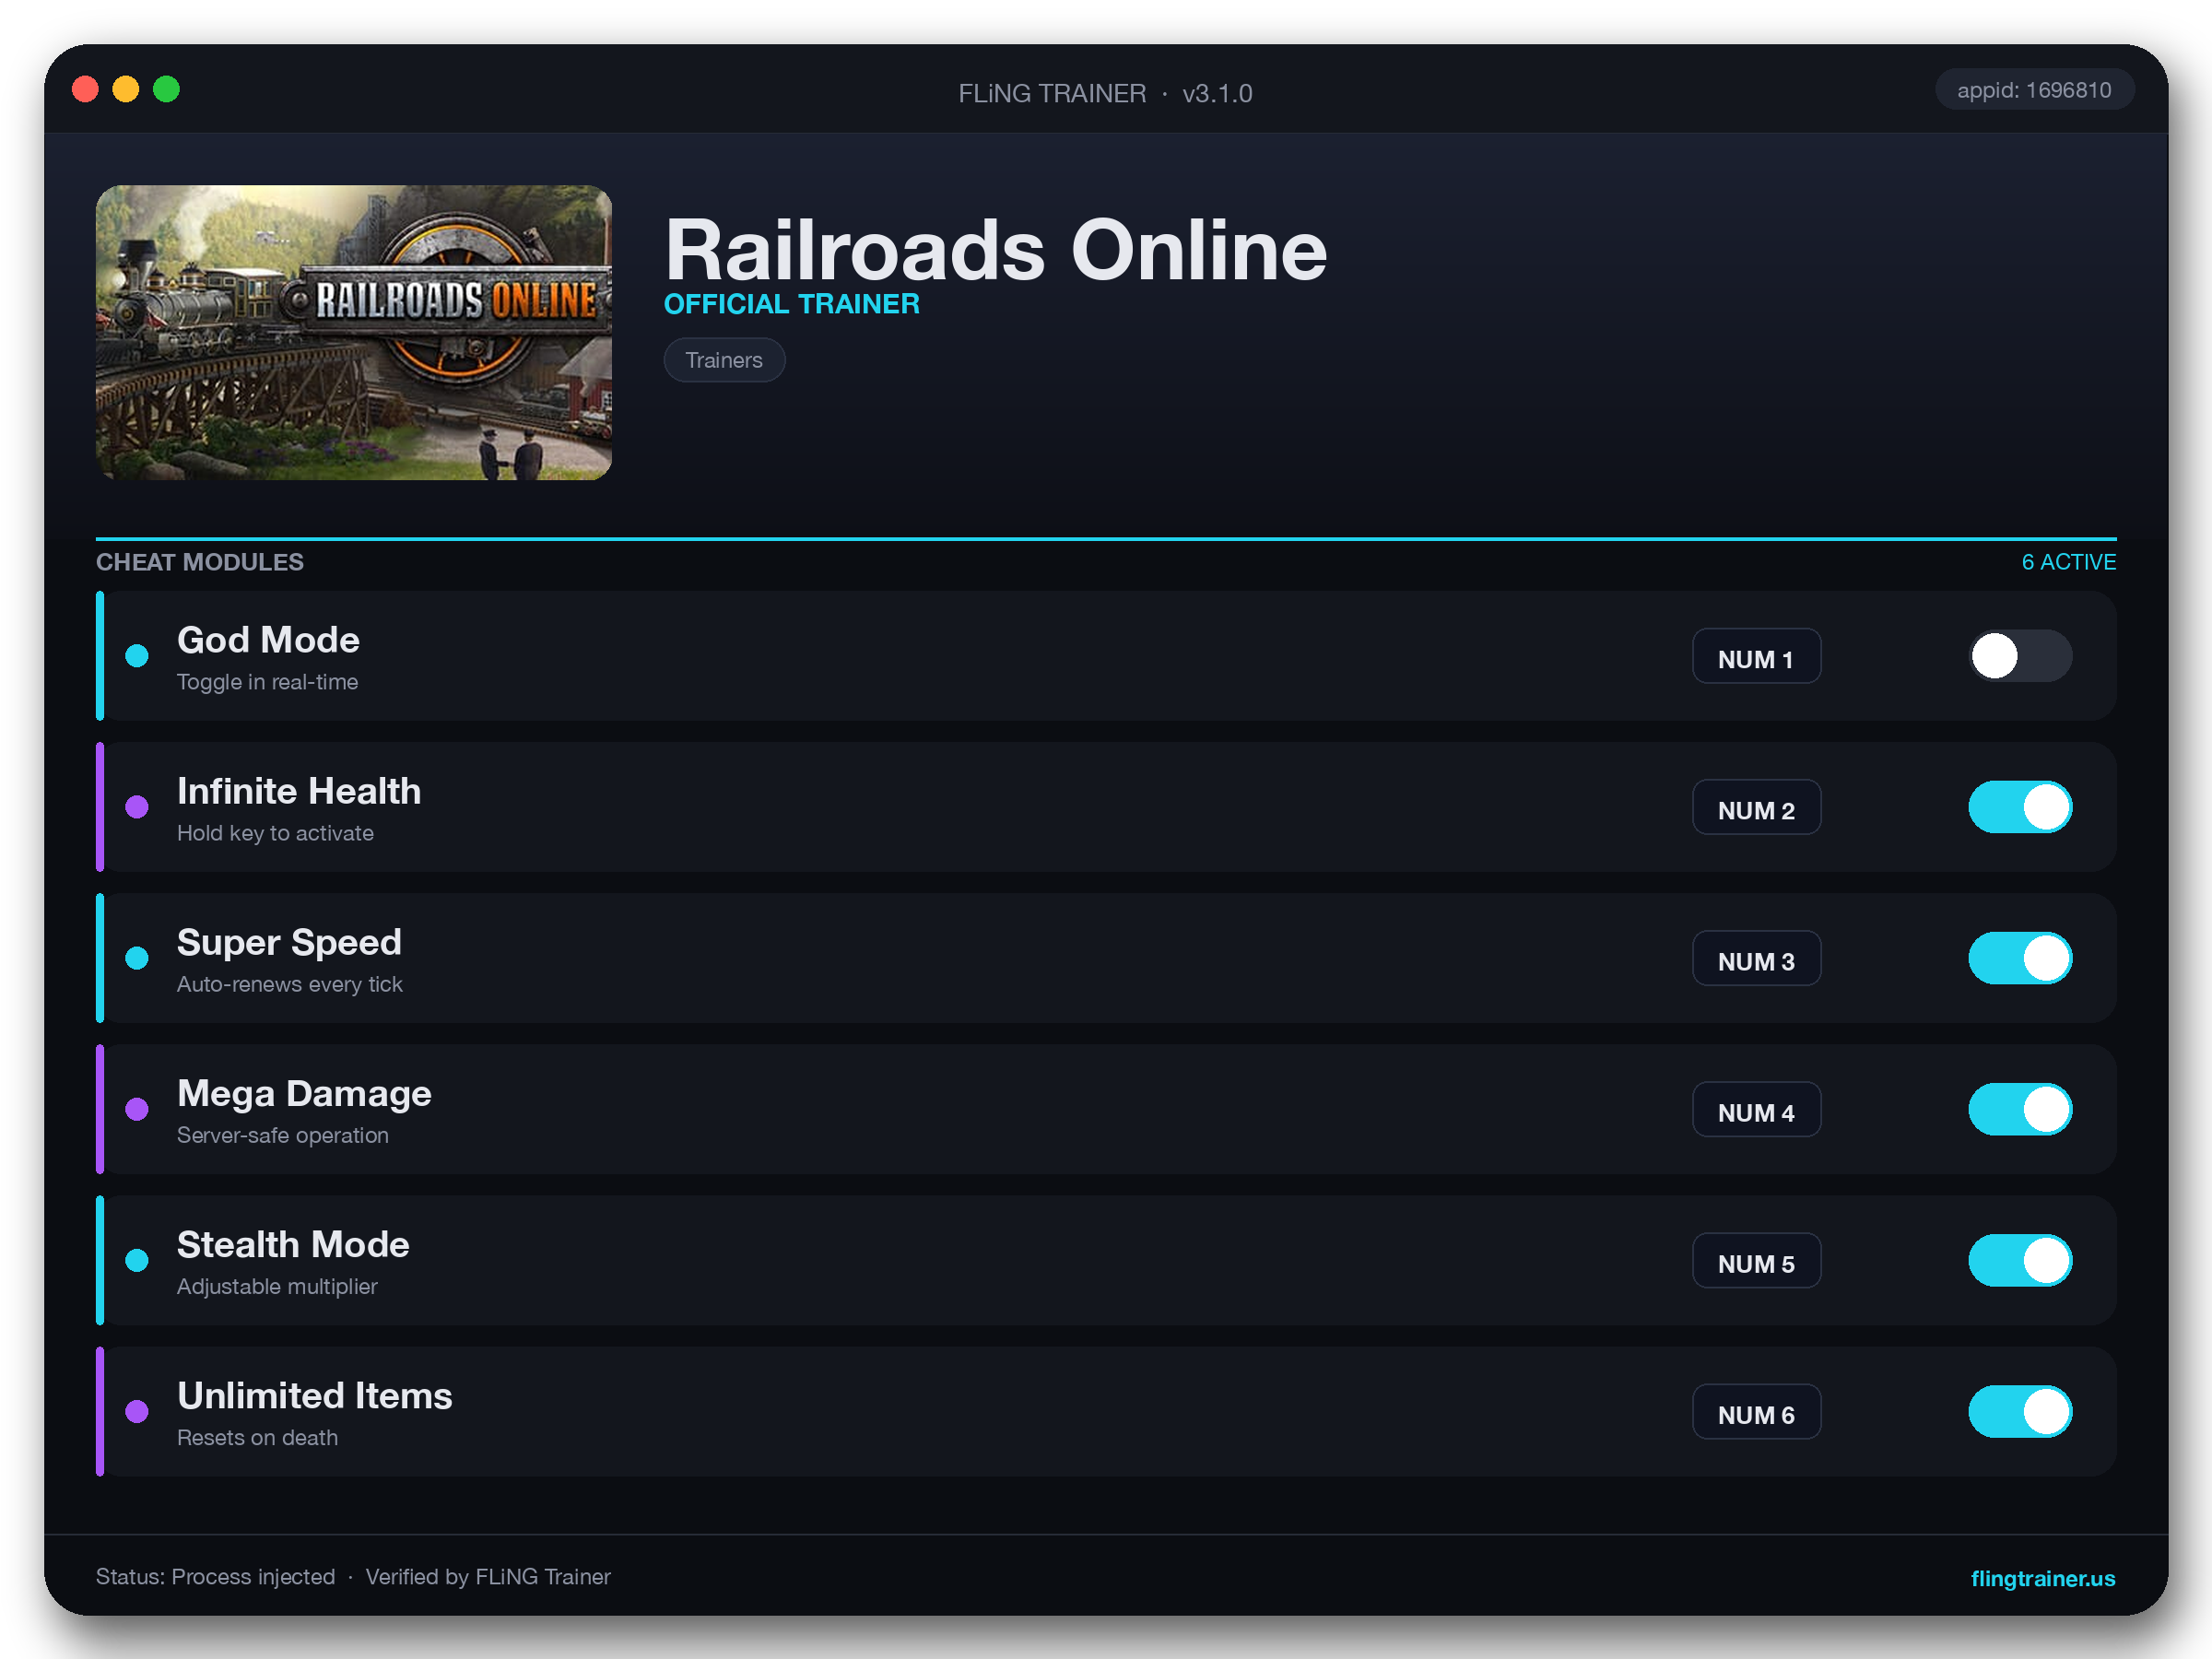Select the NUM 3 hotkey button
Screen dimensions: 2212x1659
click(x=1756, y=958)
